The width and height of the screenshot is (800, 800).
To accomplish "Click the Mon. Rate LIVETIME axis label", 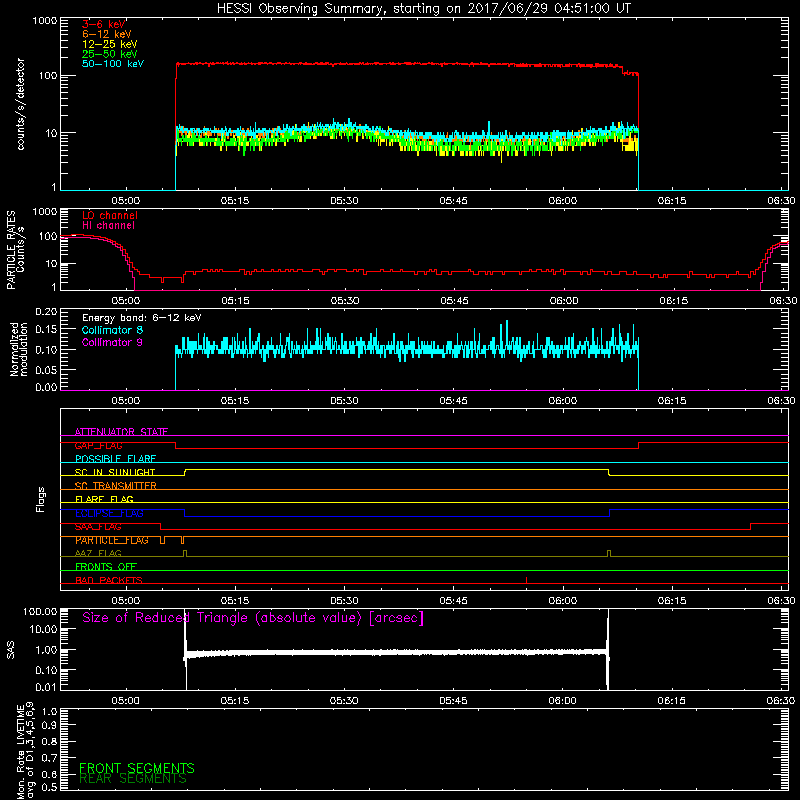I will (25, 751).
